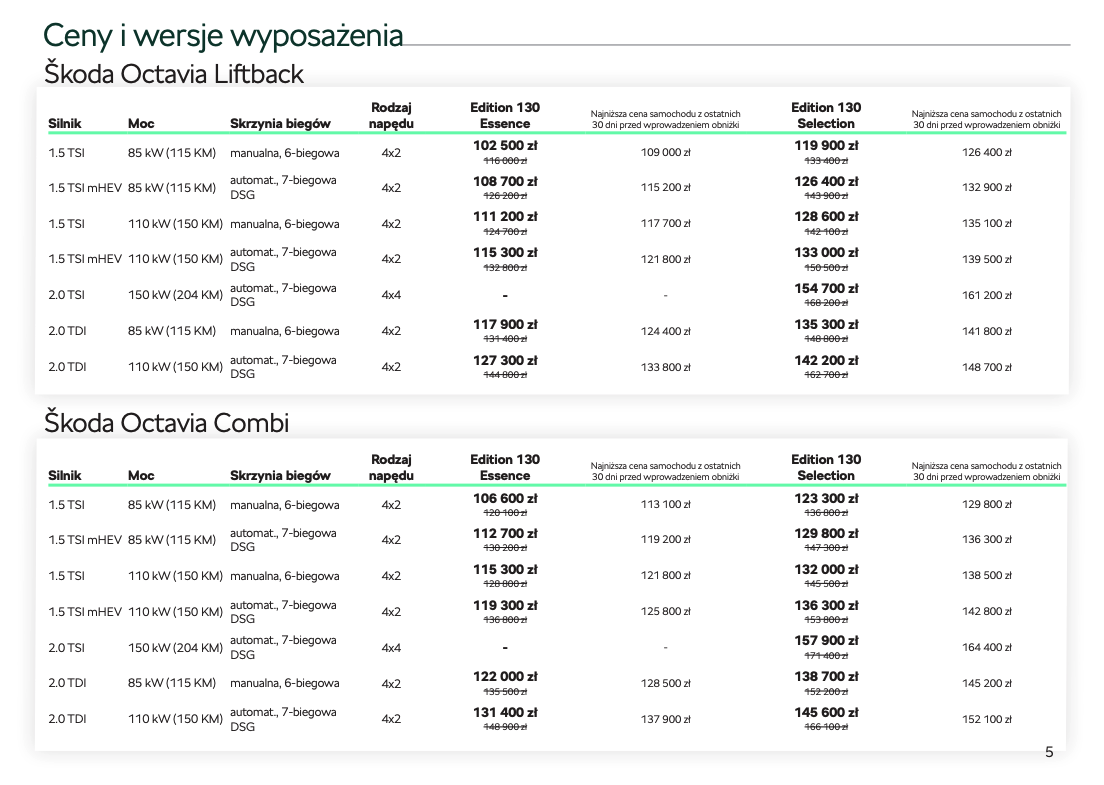
Task: Select the 164 400 zł value in Combi table
Action: (x=986, y=648)
